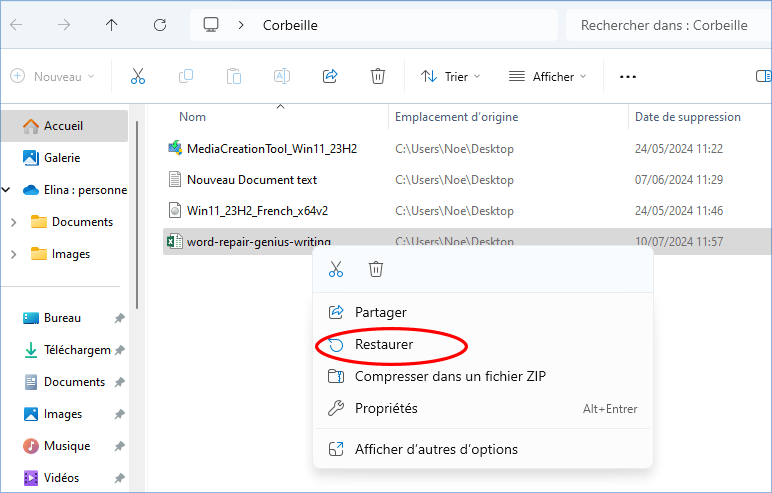Open the Afficher view dropdown
This screenshot has height=493, width=772.
547,76
